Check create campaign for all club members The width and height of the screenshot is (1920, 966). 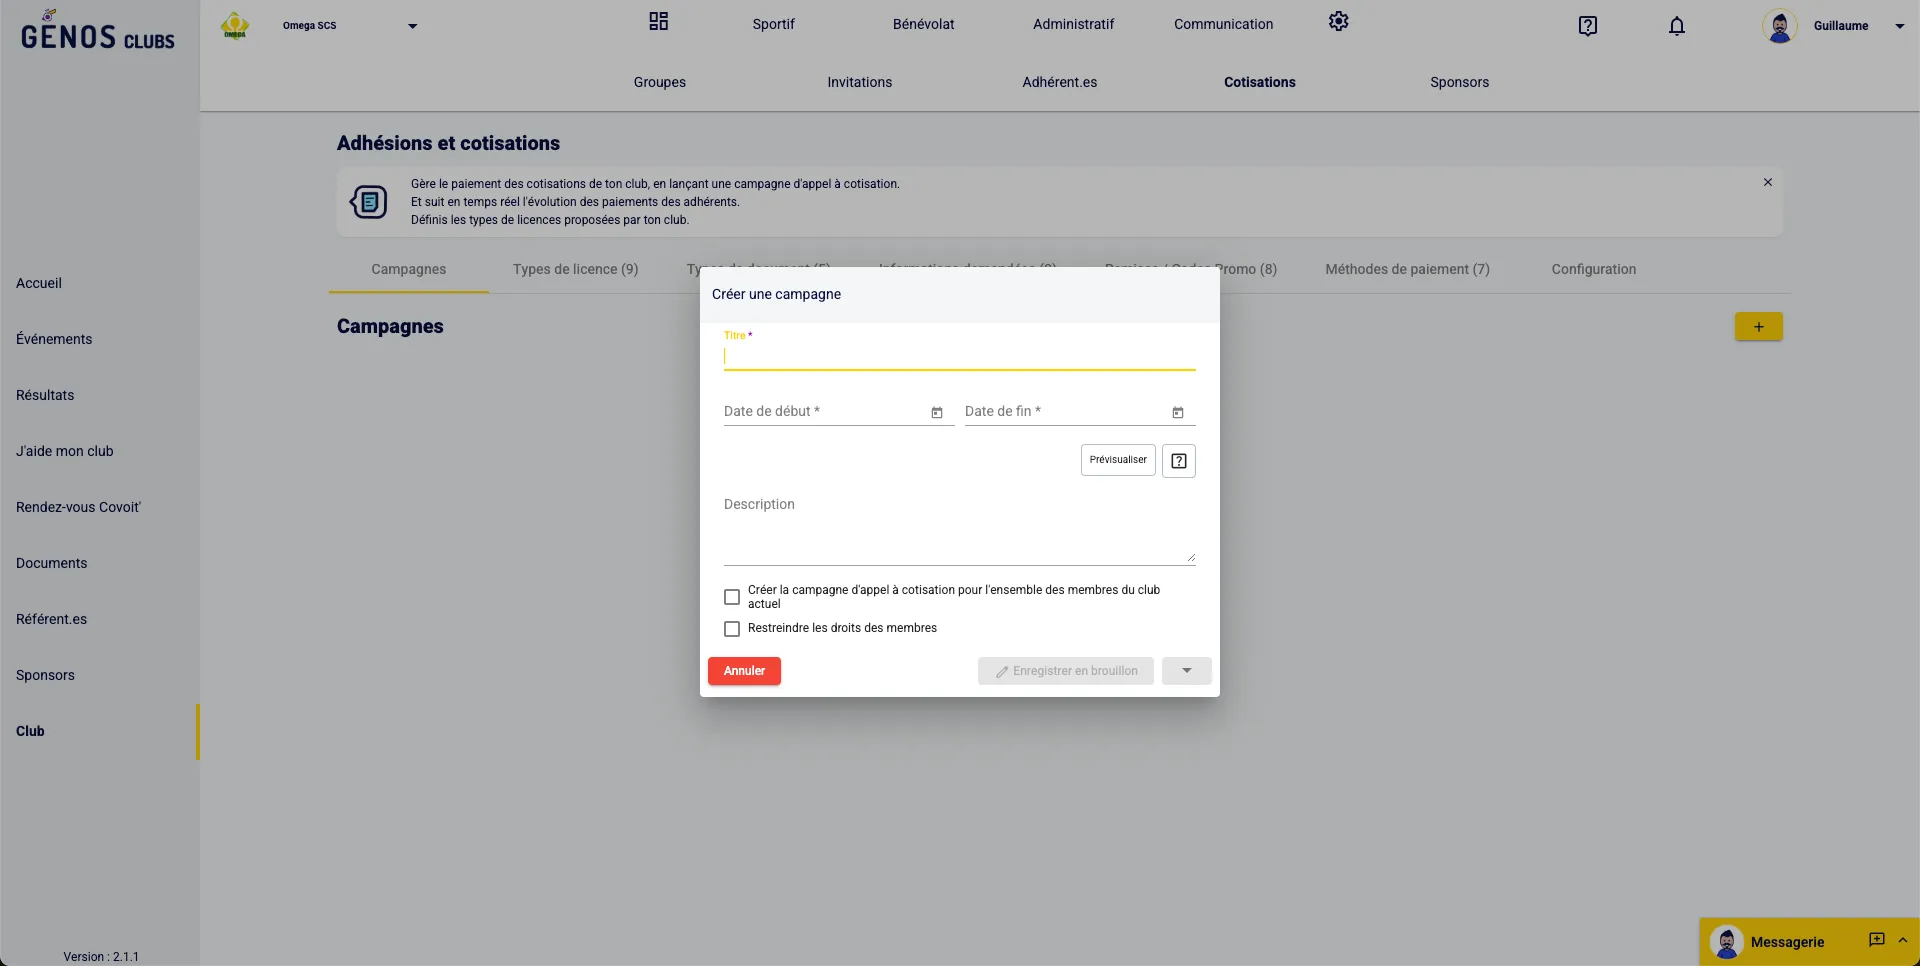coord(732,597)
